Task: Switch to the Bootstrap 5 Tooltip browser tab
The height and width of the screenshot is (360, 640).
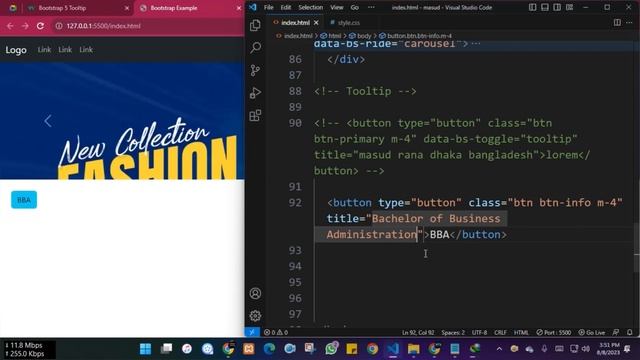Action: pyautogui.click(x=79, y=8)
